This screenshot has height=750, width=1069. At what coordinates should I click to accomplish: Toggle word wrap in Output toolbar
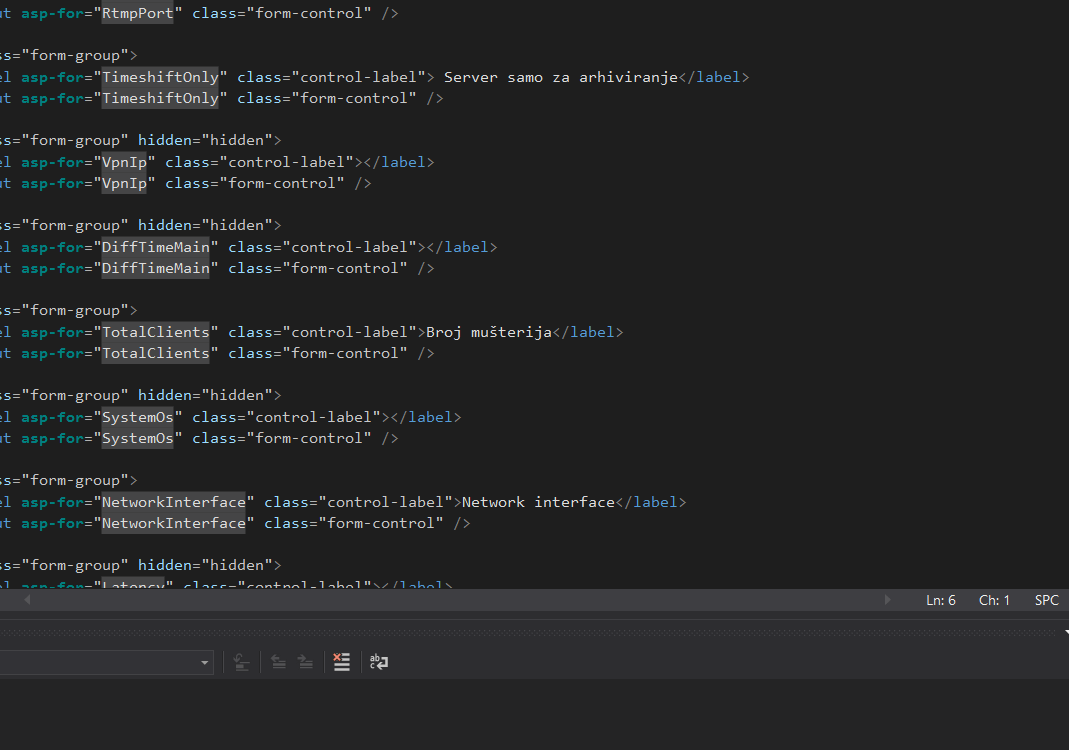pos(378,662)
